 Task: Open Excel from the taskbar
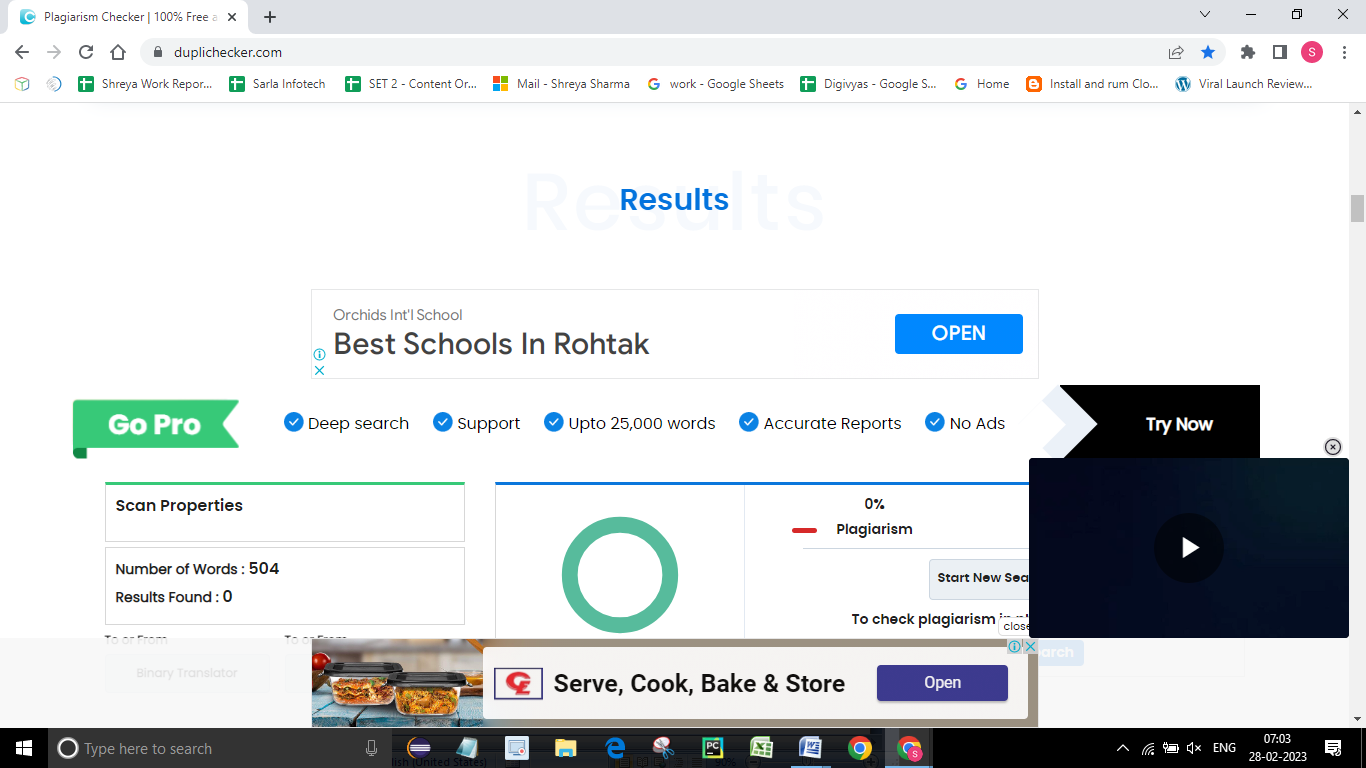coord(761,748)
